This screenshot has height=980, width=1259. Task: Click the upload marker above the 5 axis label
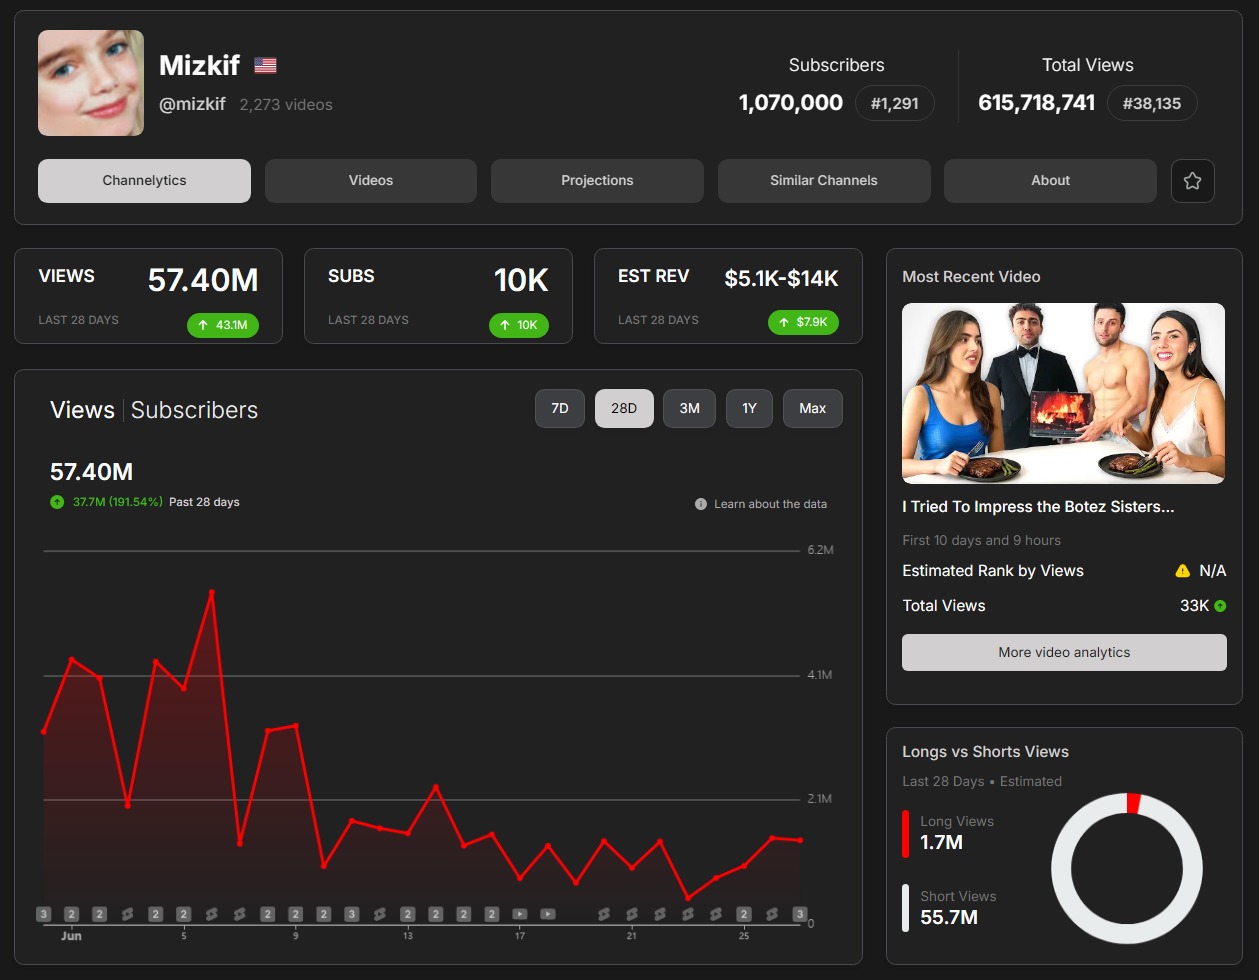183,914
